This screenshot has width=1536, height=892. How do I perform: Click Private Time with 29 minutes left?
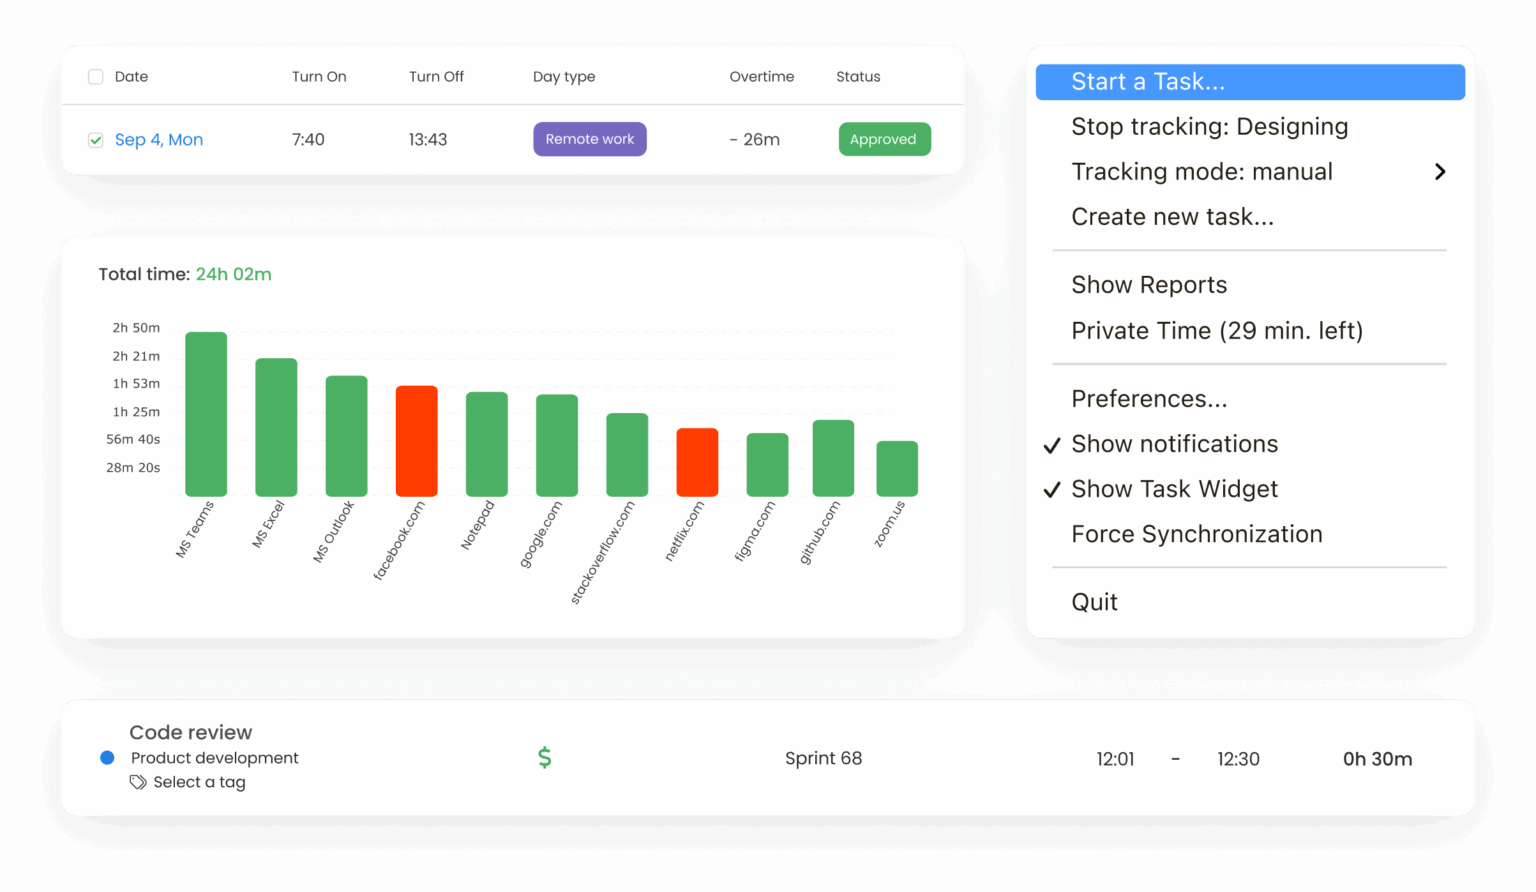[x=1217, y=330]
